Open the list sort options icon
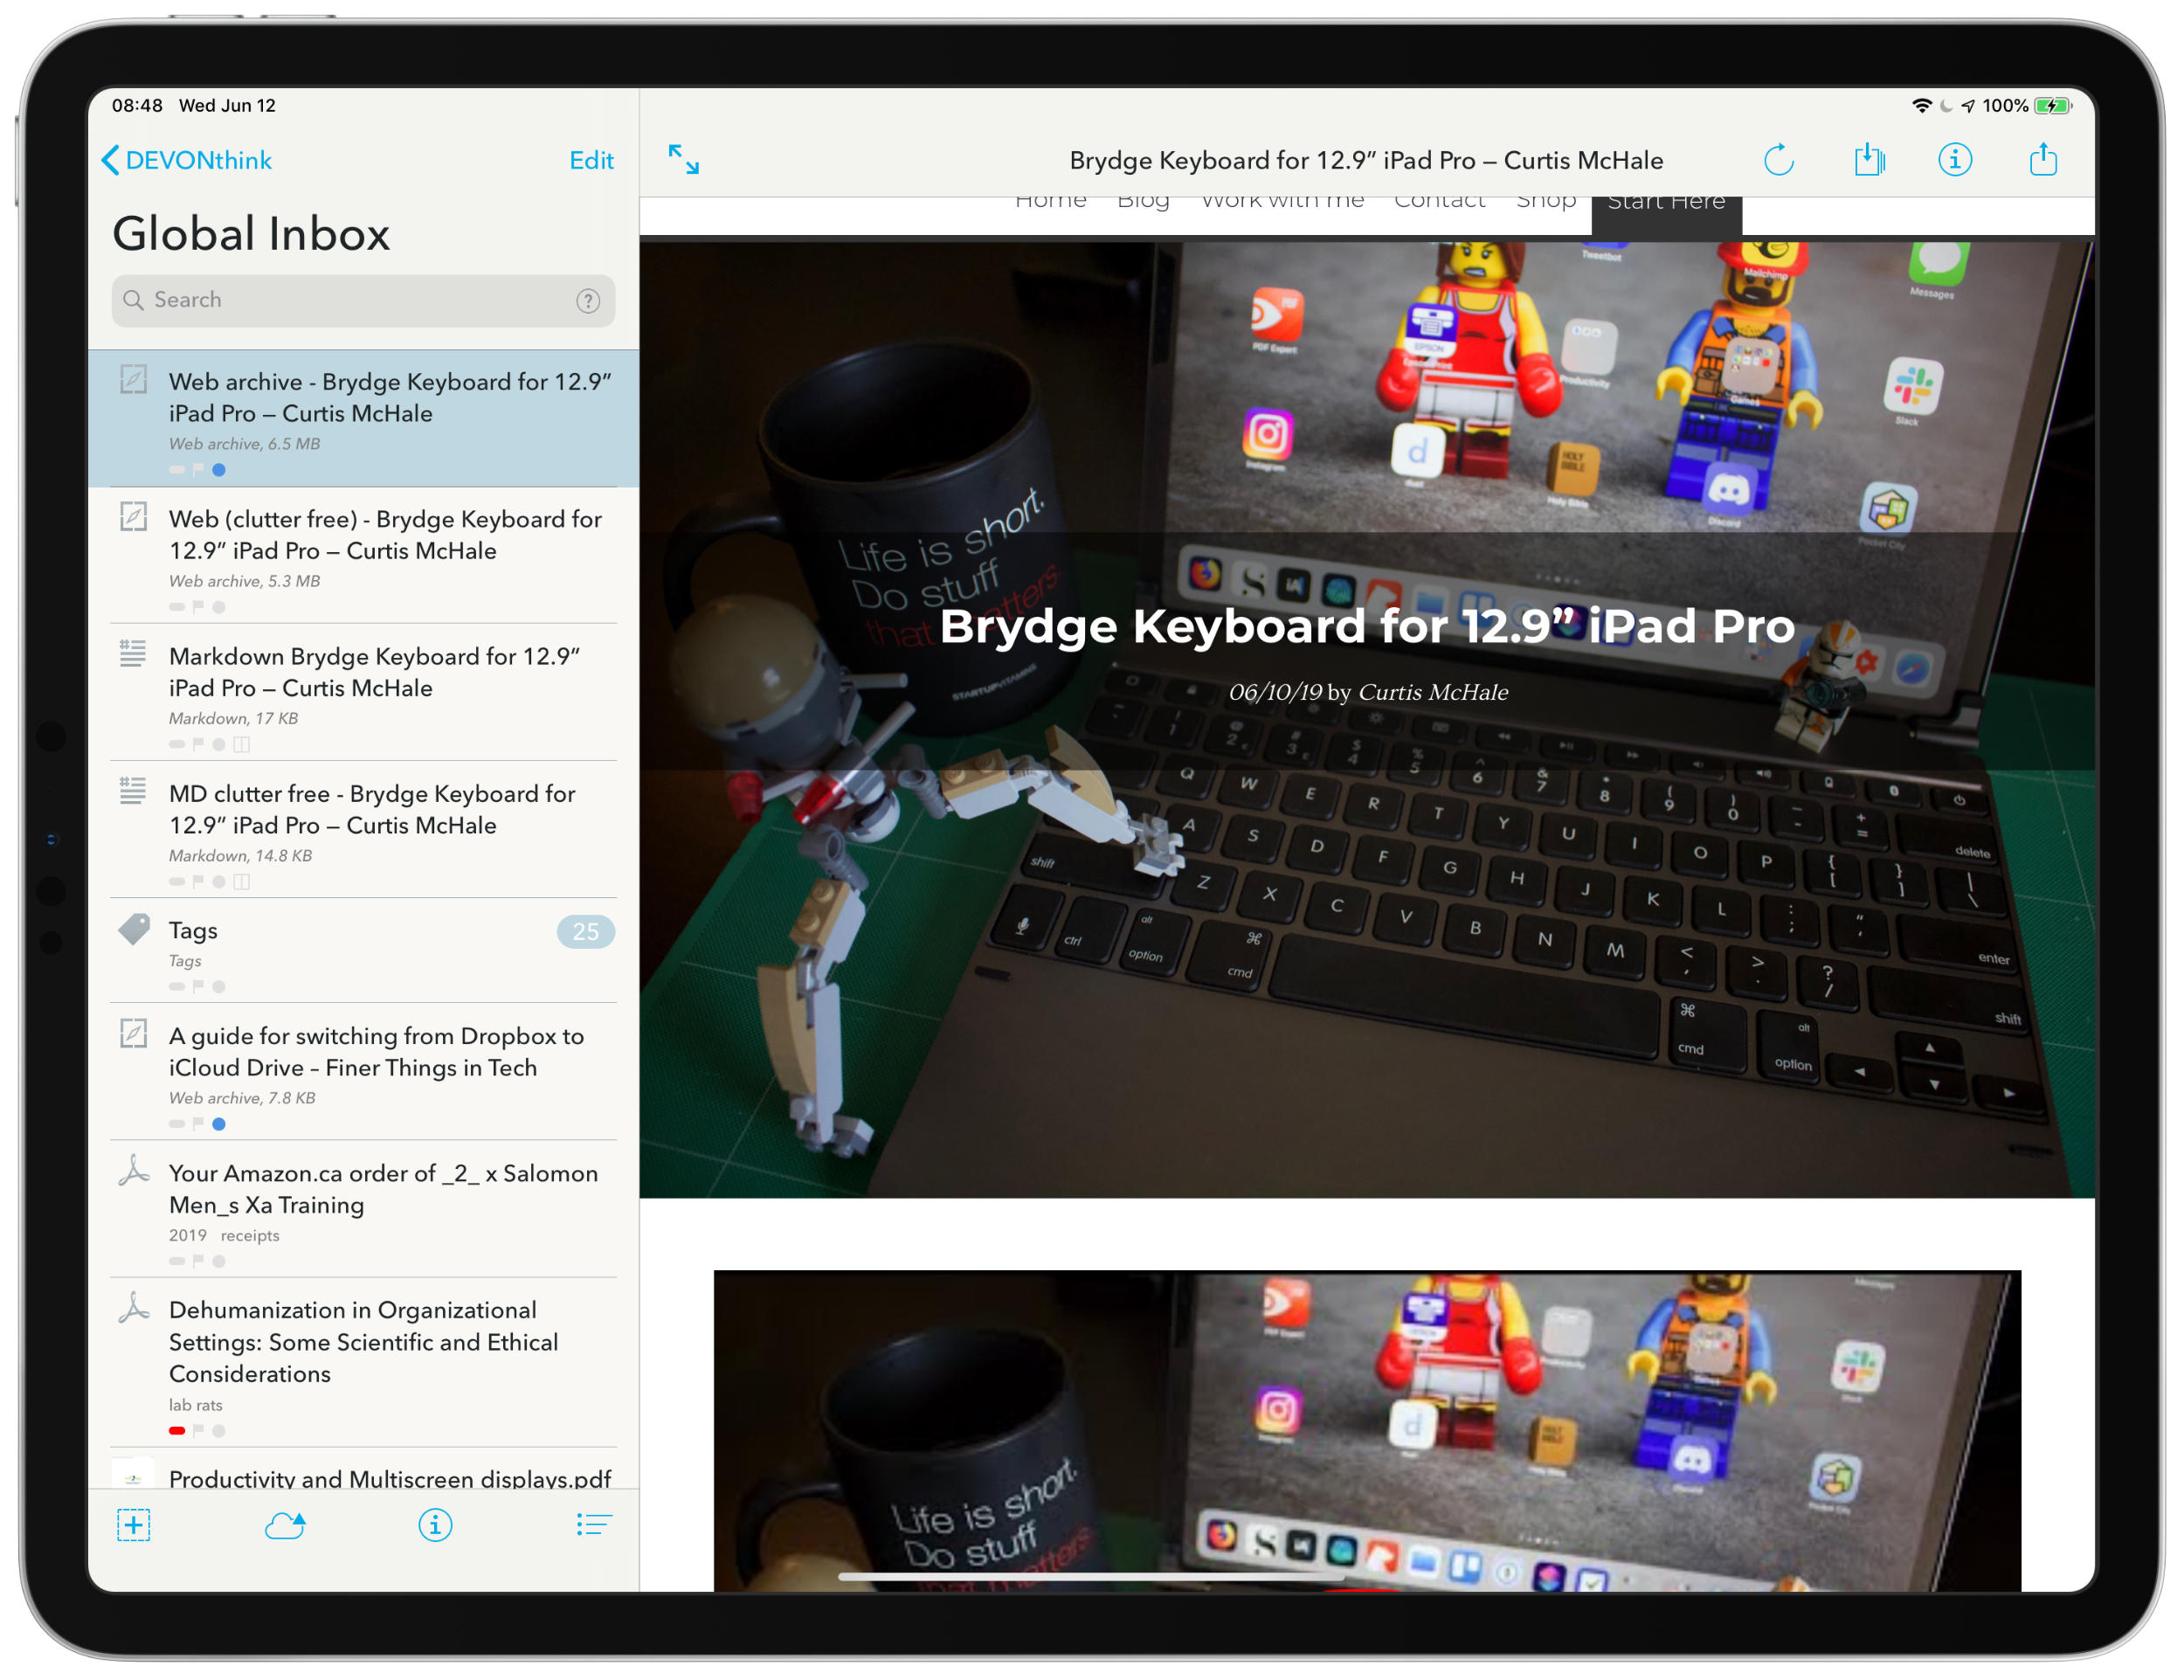This screenshot has width=2184, height=1680. point(593,1525)
